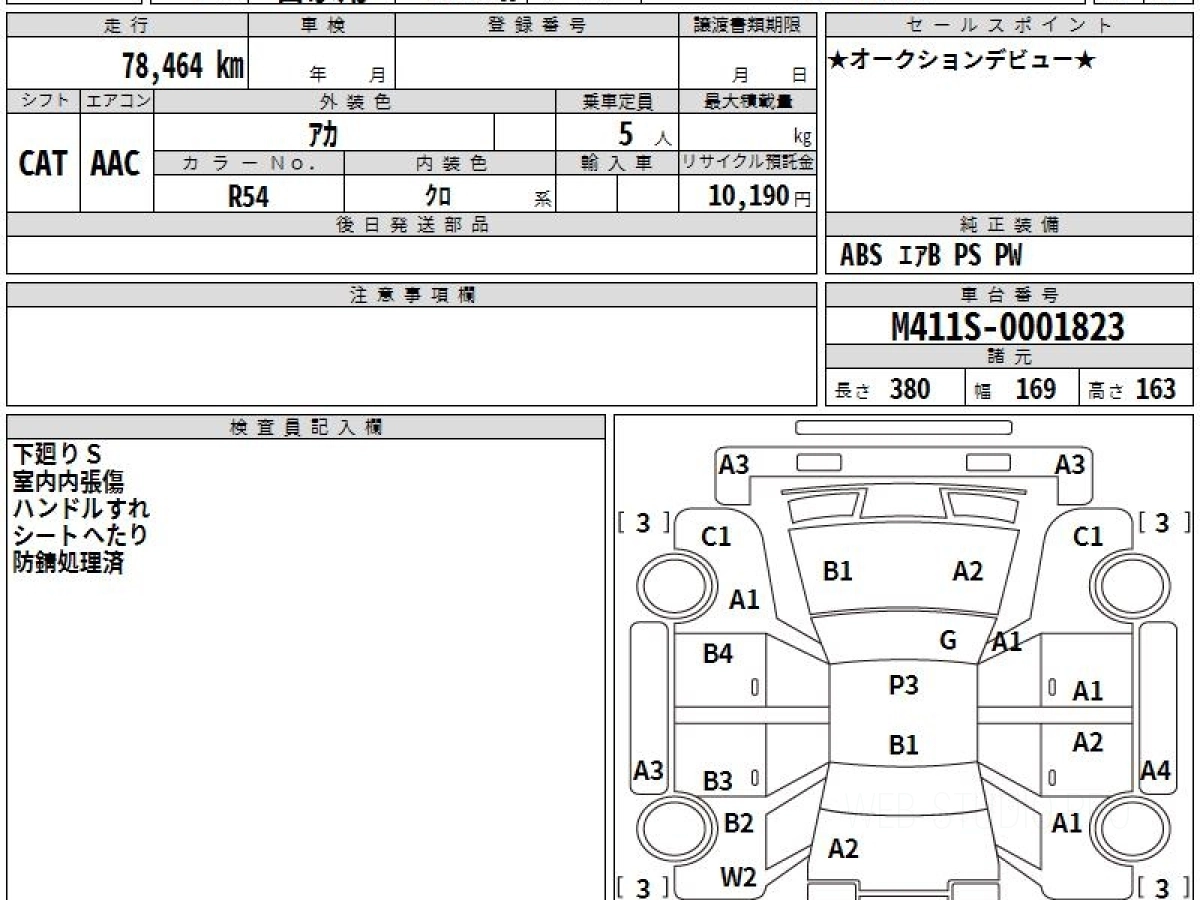Click the 諸元 header
Image resolution: width=1200 pixels, height=900 pixels.
click(1009, 358)
